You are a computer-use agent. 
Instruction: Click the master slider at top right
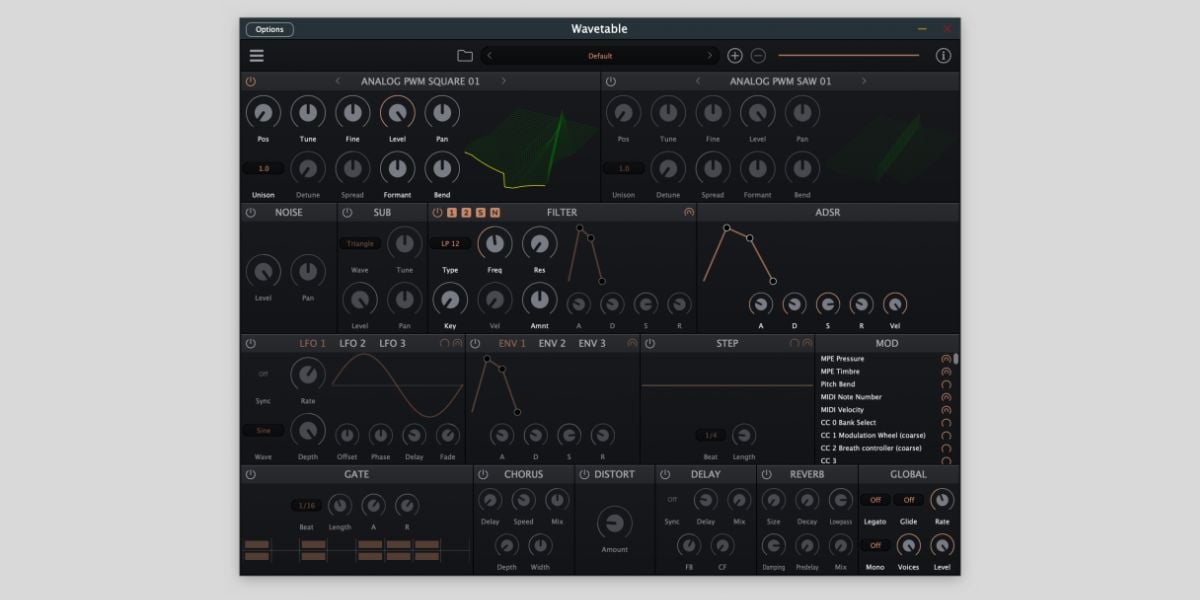coord(848,55)
